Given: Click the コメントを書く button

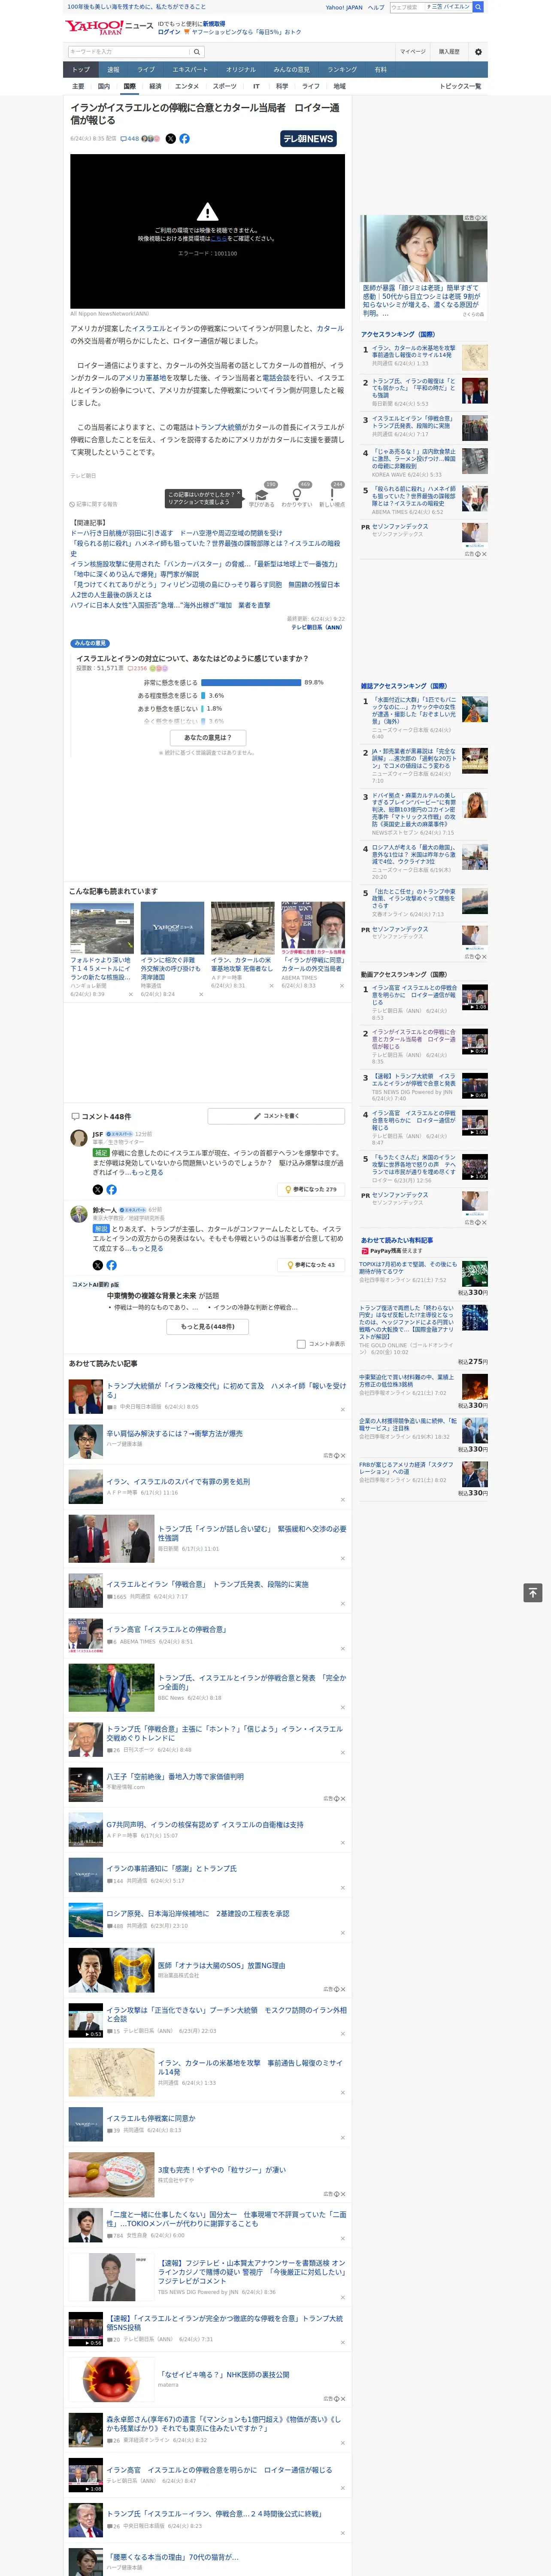Looking at the screenshot, I should pyautogui.click(x=277, y=1116).
